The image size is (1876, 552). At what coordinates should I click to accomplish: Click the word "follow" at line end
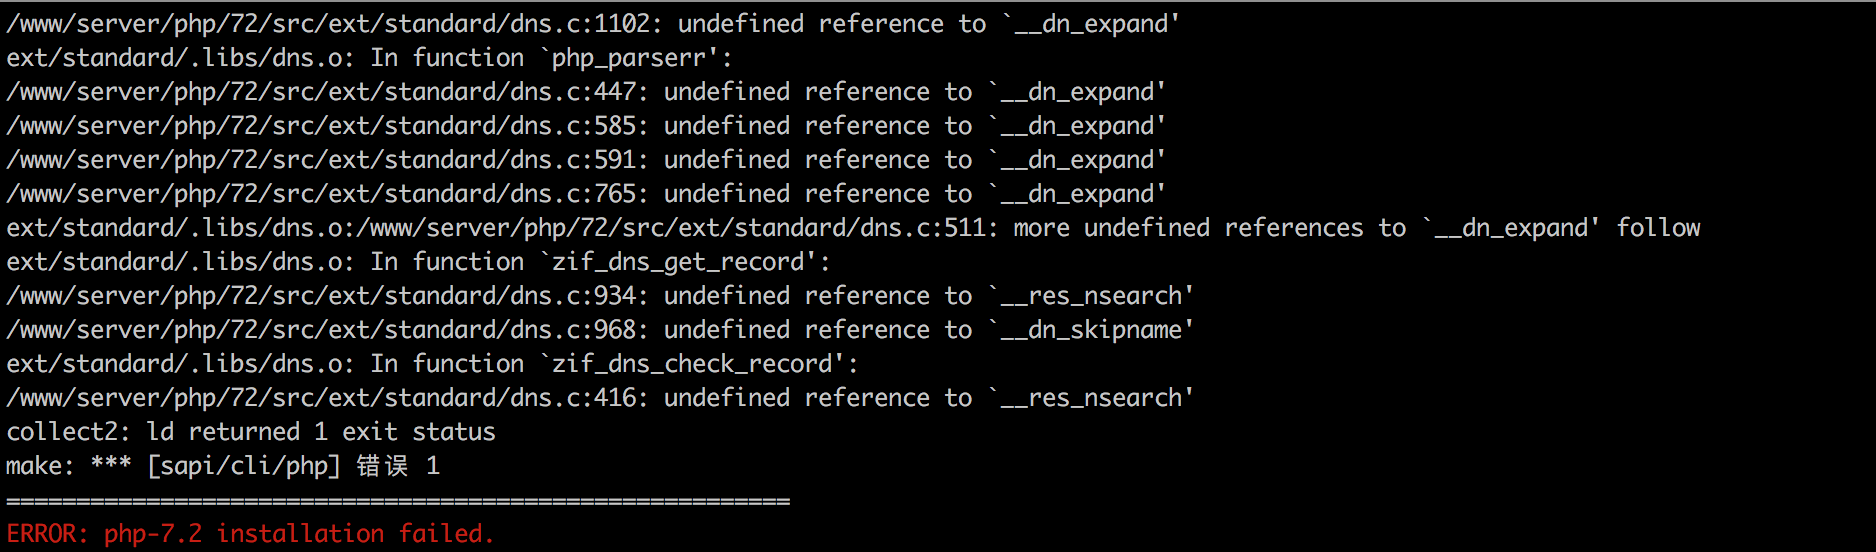click(x=1658, y=228)
